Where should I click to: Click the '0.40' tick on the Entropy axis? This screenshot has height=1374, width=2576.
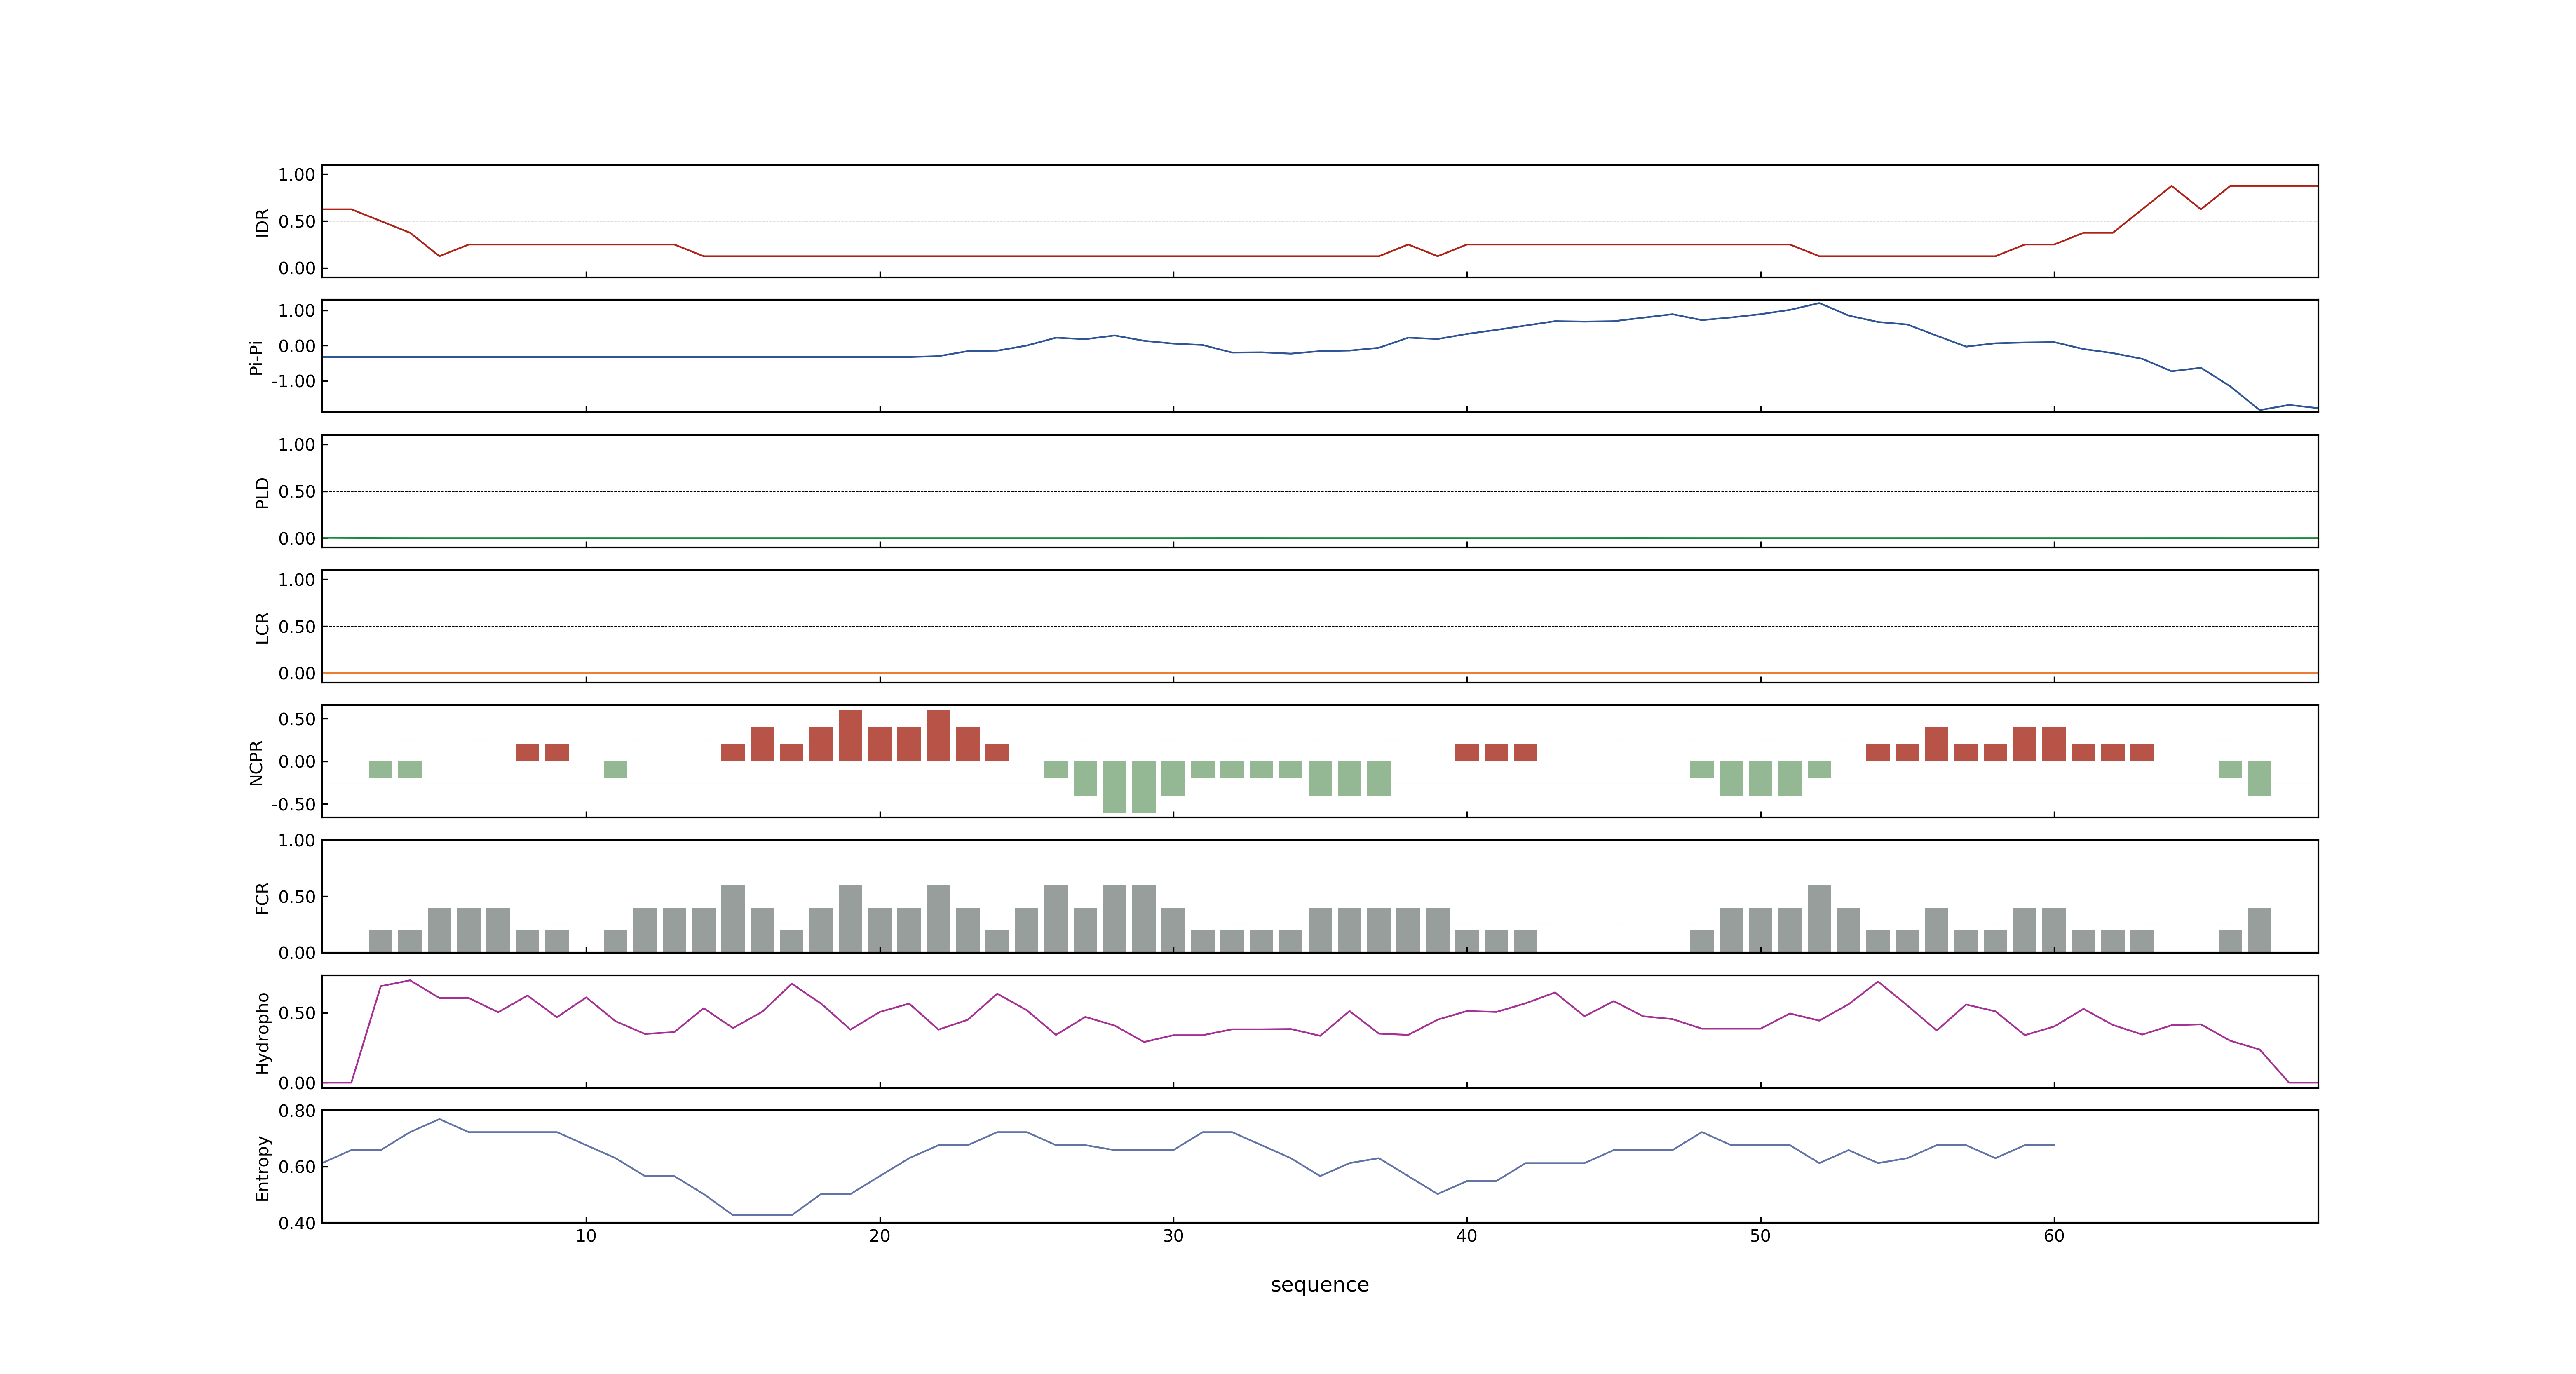297,1223
